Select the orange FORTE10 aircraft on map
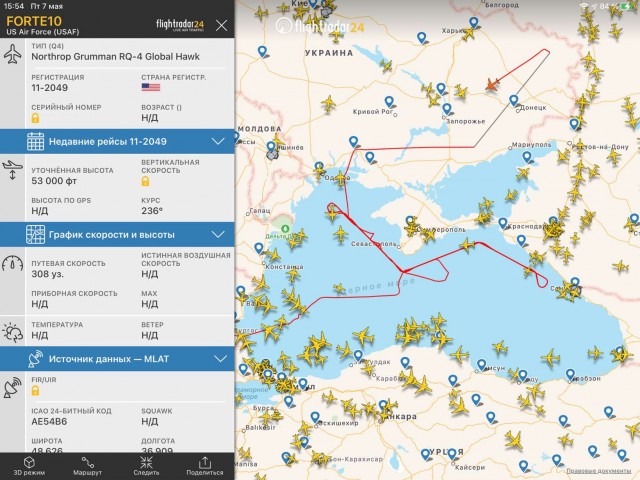The width and height of the screenshot is (640, 480). [x=493, y=84]
